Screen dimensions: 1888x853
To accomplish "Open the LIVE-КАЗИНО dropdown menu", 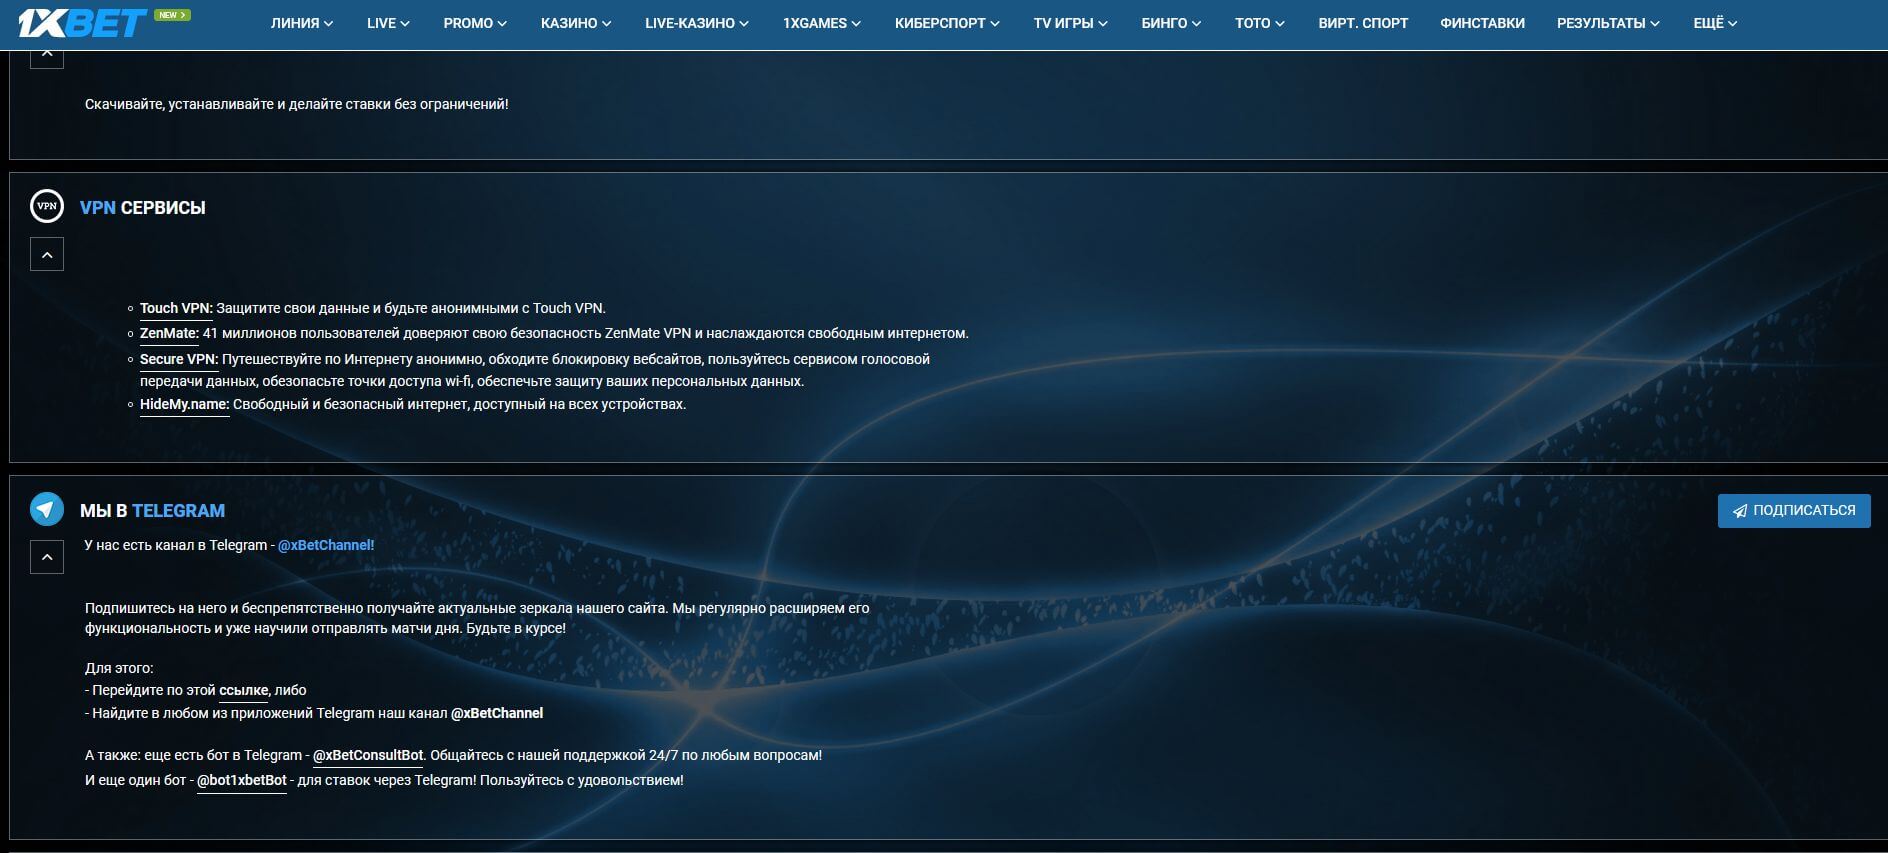I will coord(697,23).
